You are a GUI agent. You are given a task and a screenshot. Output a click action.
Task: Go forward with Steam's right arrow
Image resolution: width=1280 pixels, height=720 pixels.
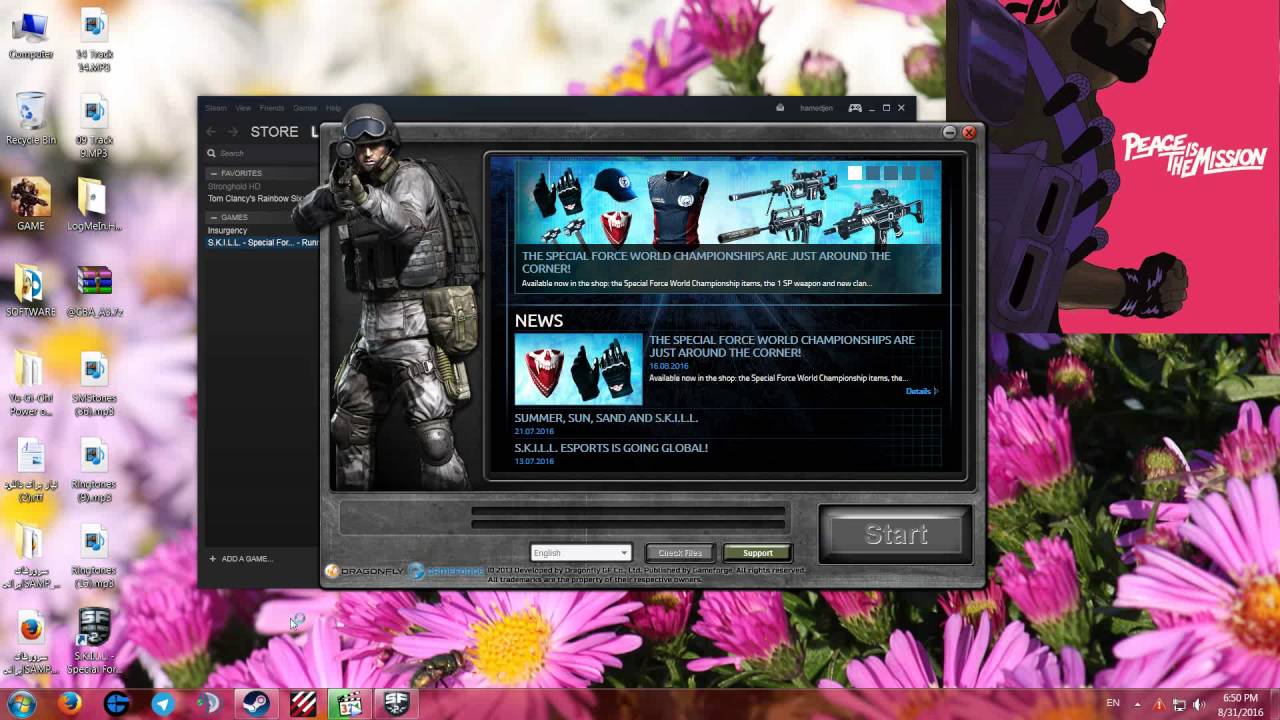233,132
